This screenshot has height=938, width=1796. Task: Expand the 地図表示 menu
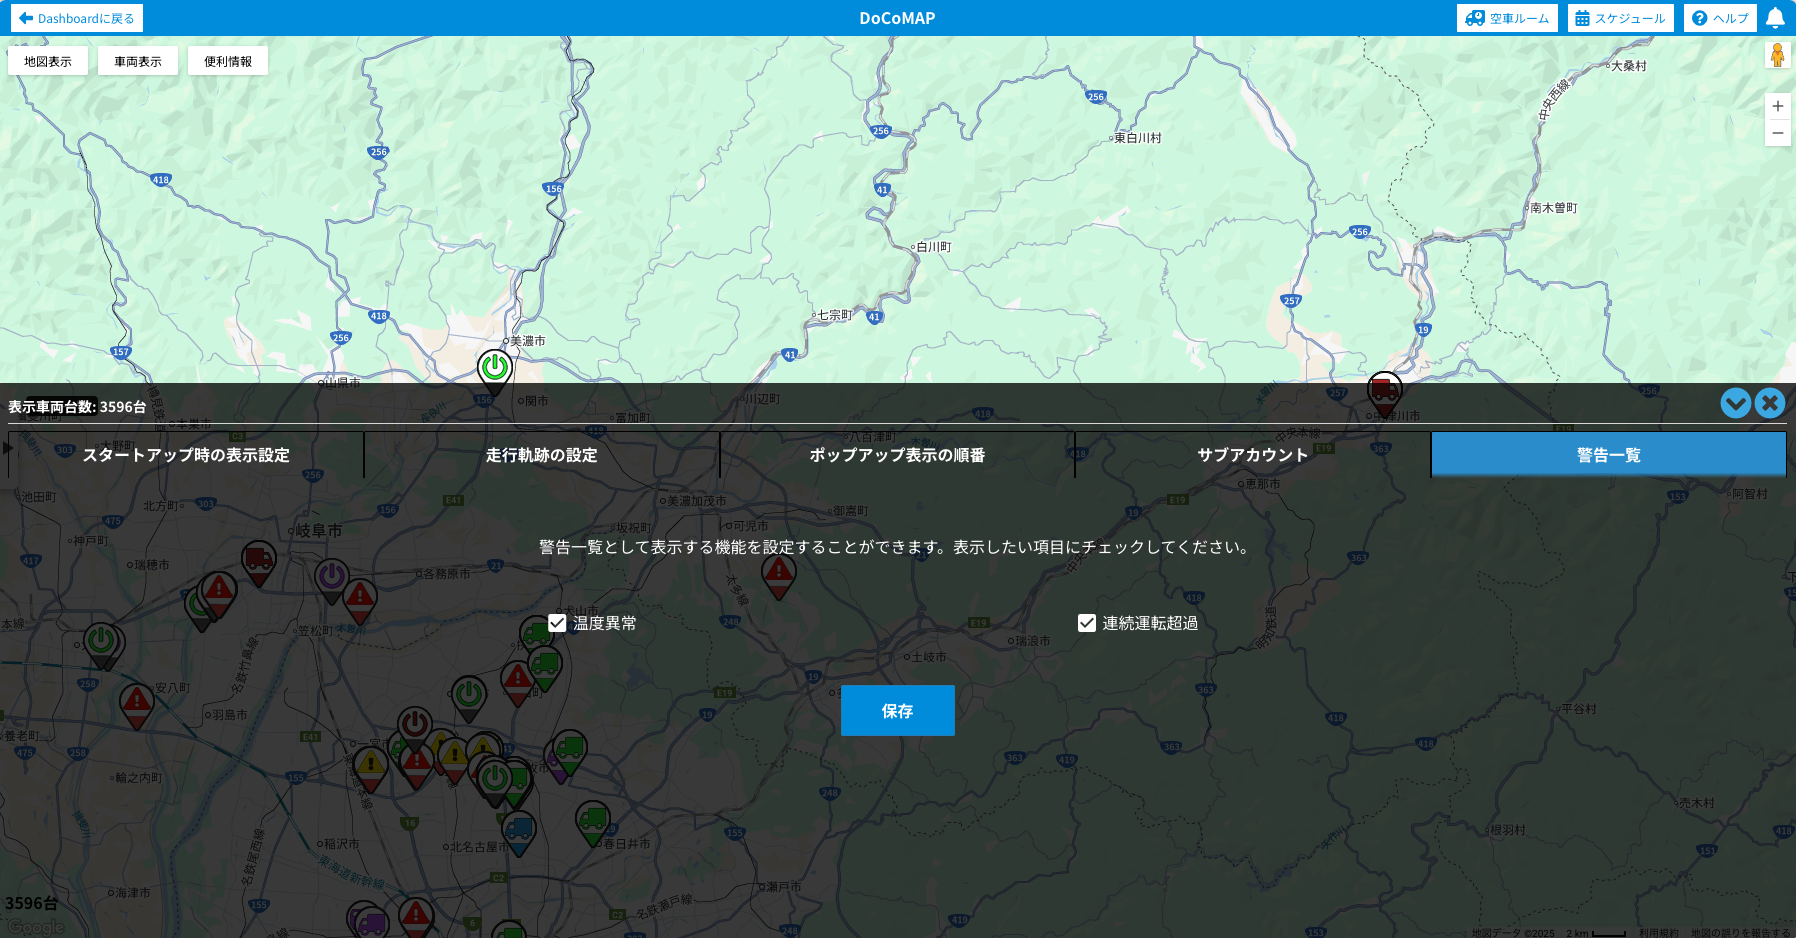(48, 61)
